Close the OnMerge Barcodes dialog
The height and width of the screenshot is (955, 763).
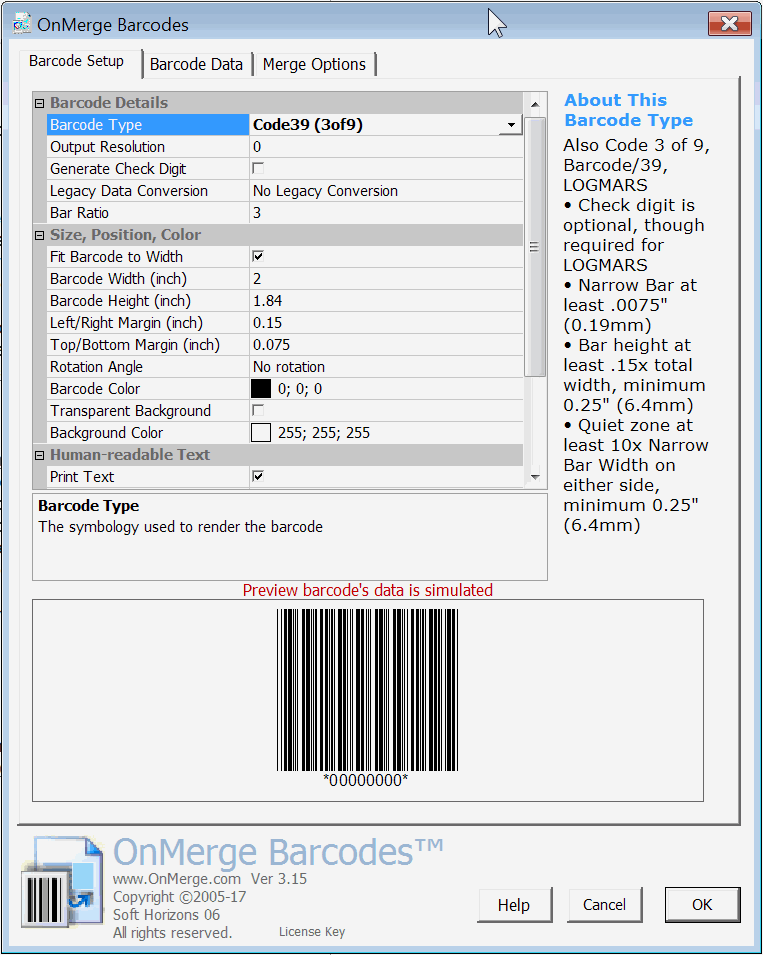(x=729, y=24)
